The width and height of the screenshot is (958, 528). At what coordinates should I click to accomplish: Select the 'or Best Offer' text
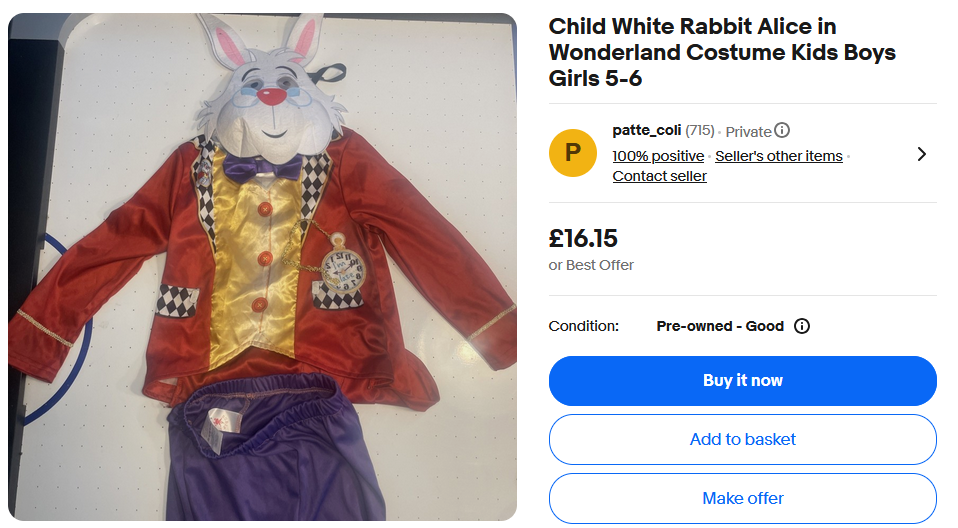(x=591, y=265)
